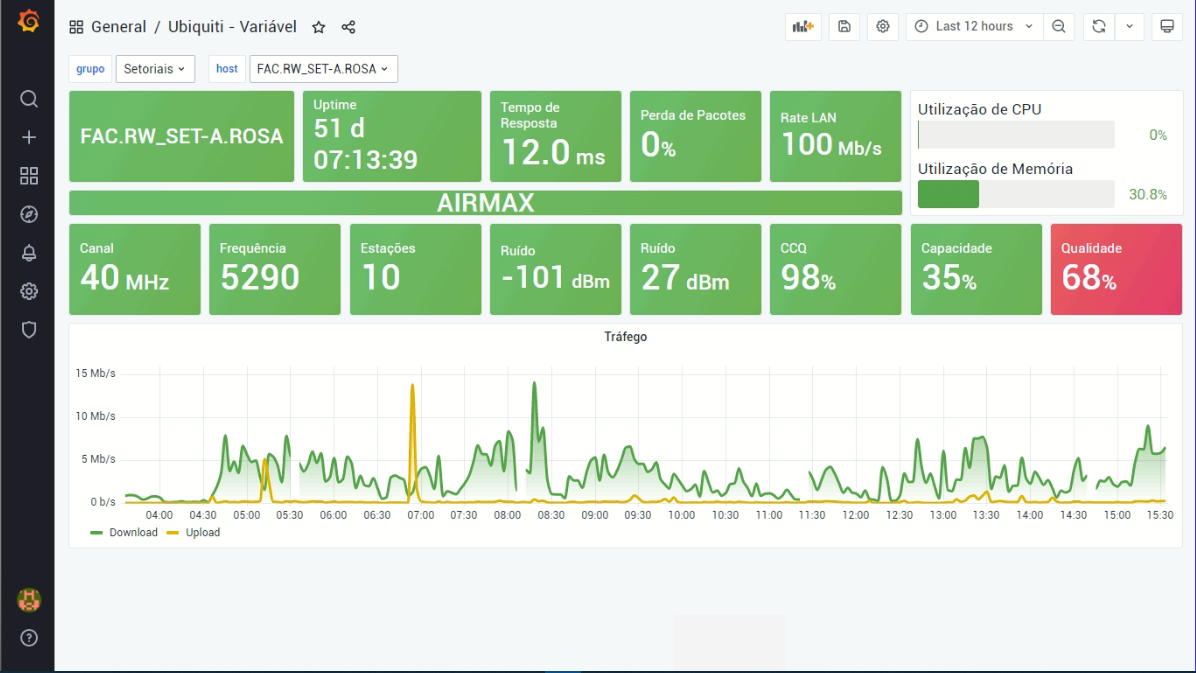Open the Last 12 hours time picker
Screen dimensions: 1196x673
974,27
